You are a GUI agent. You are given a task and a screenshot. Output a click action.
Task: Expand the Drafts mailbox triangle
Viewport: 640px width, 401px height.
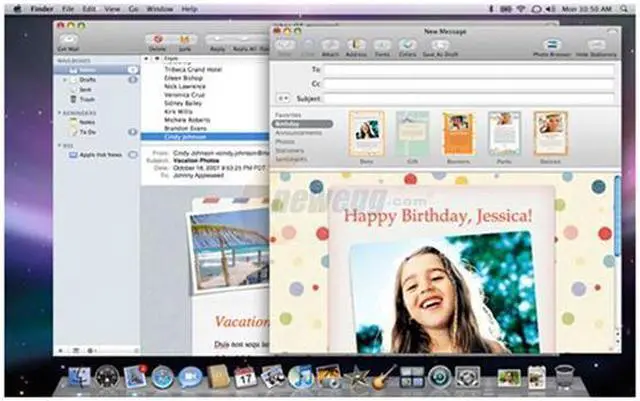(64, 80)
